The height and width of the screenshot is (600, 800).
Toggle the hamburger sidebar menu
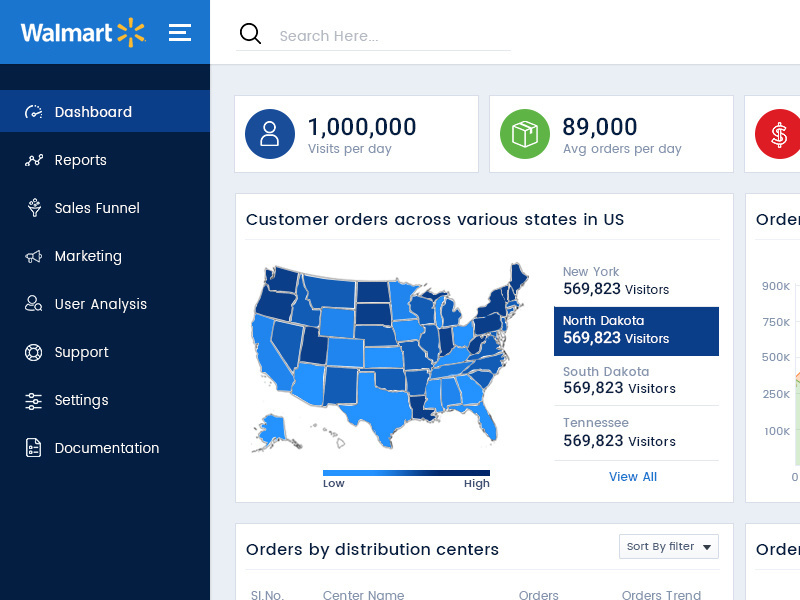point(180,32)
